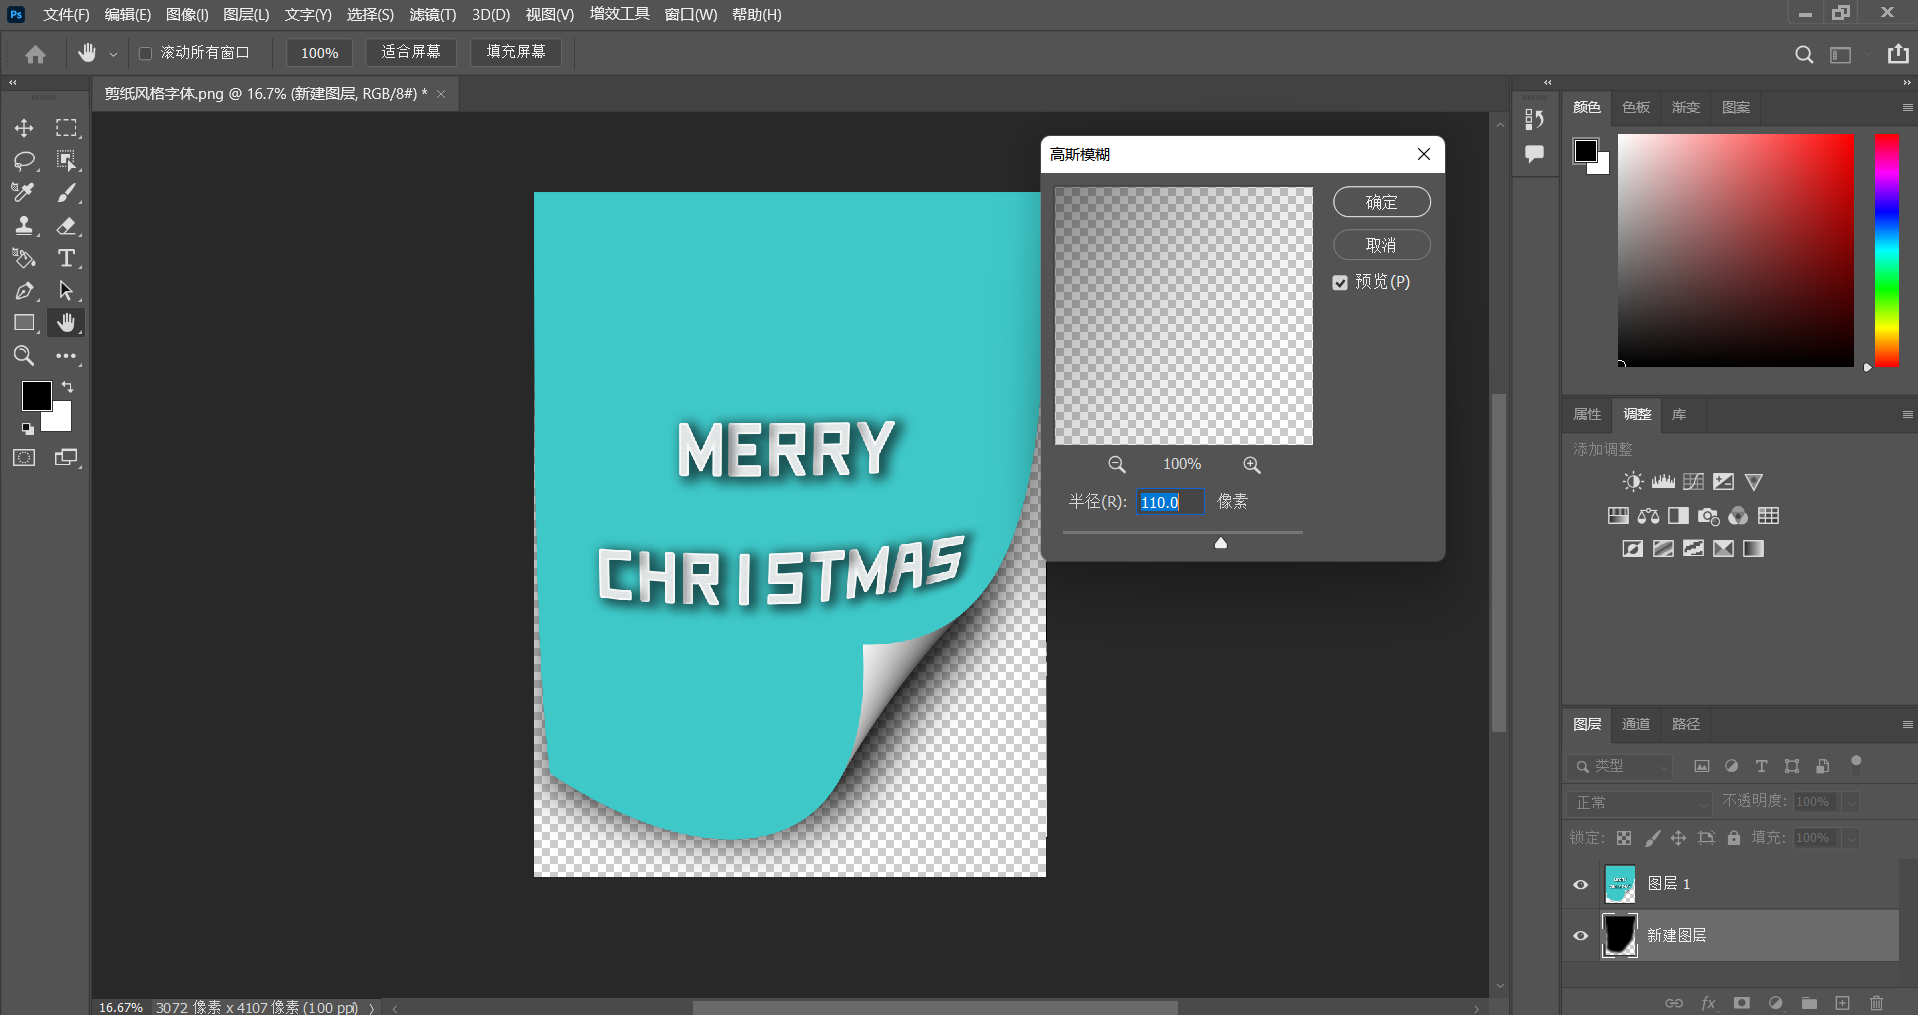The width and height of the screenshot is (1918, 1015).
Task: Delete layer with the trash icon
Action: coord(1876,1003)
